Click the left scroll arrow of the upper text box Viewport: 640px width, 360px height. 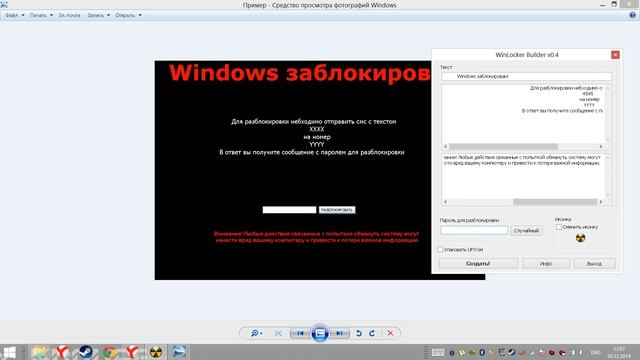tap(446, 147)
